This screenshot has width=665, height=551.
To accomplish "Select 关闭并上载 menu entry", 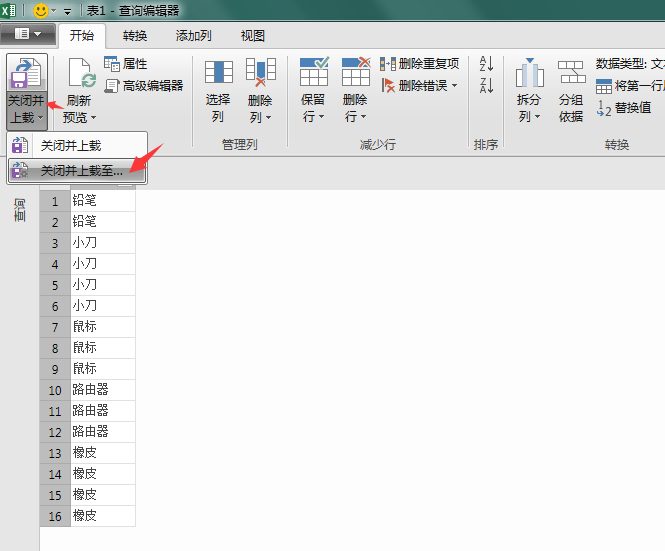I will coord(77,146).
